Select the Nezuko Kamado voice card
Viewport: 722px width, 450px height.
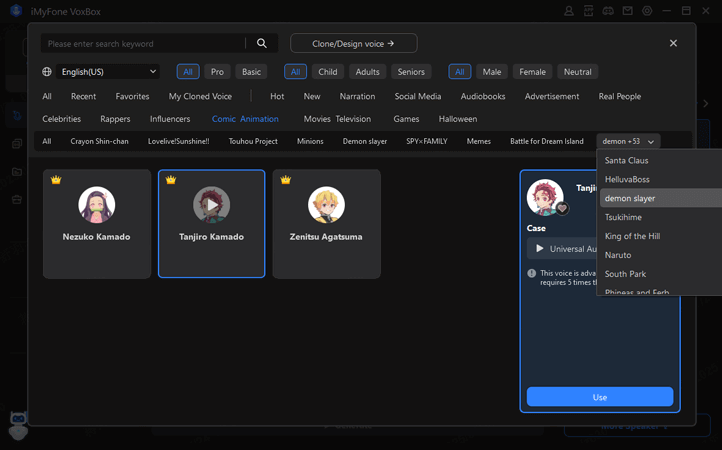click(97, 223)
